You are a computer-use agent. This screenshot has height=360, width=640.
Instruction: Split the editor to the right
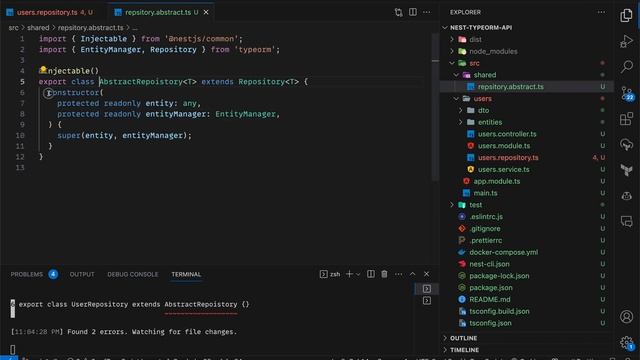pos(413,12)
